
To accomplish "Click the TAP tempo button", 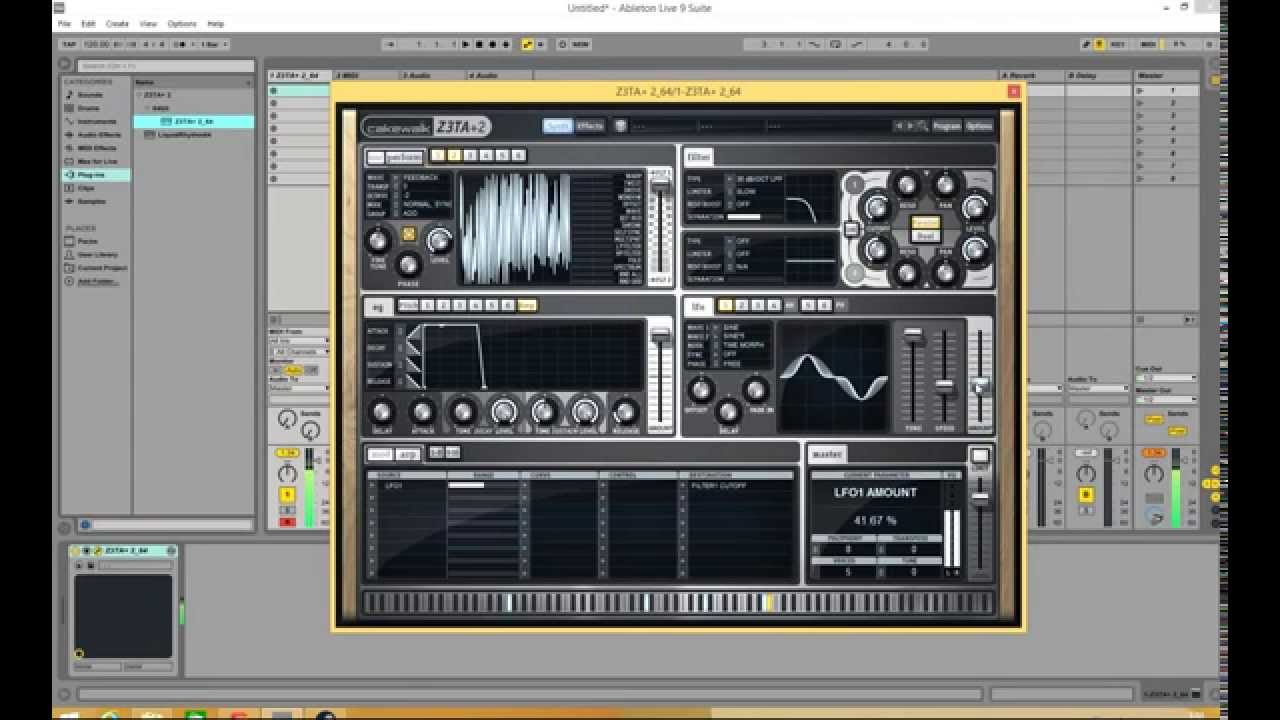I will click(x=69, y=44).
